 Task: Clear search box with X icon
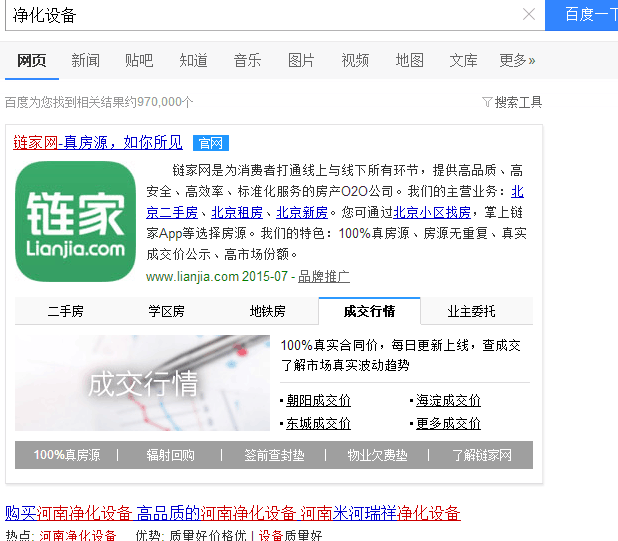(x=529, y=15)
